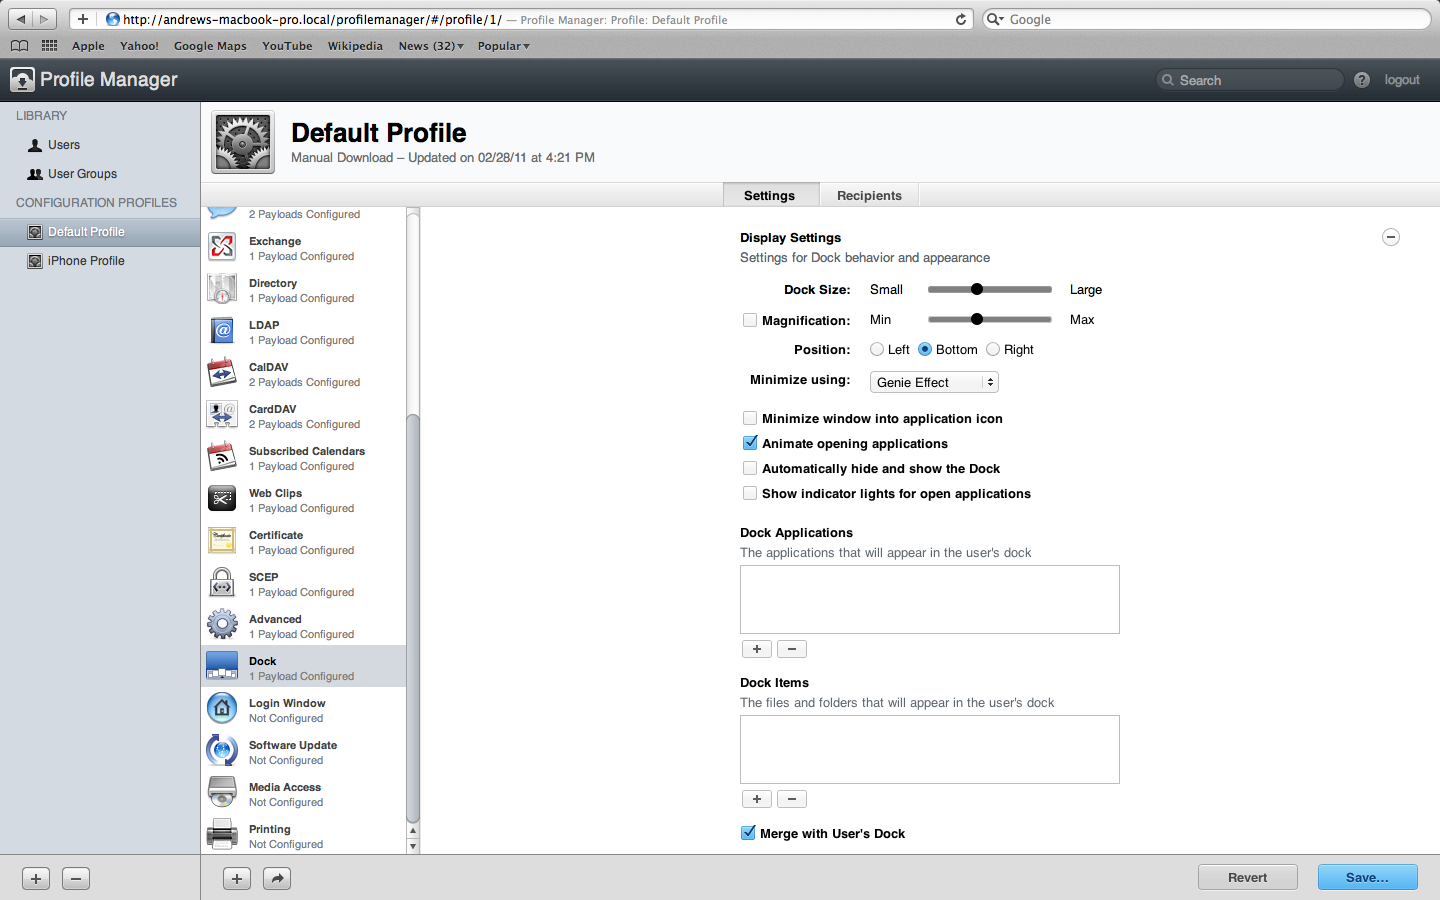Open the Apple bookmark
The image size is (1440, 900).
click(x=88, y=46)
